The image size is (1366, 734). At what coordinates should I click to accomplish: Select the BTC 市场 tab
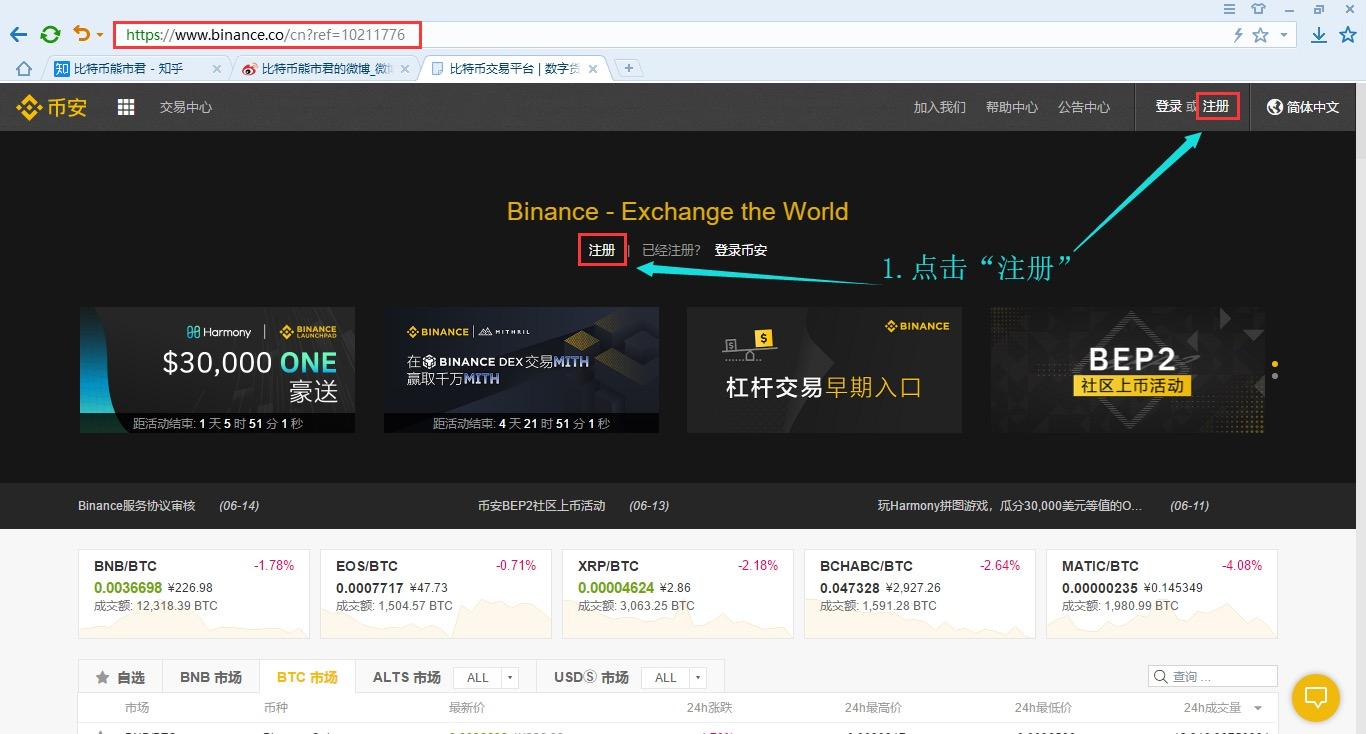tap(308, 677)
